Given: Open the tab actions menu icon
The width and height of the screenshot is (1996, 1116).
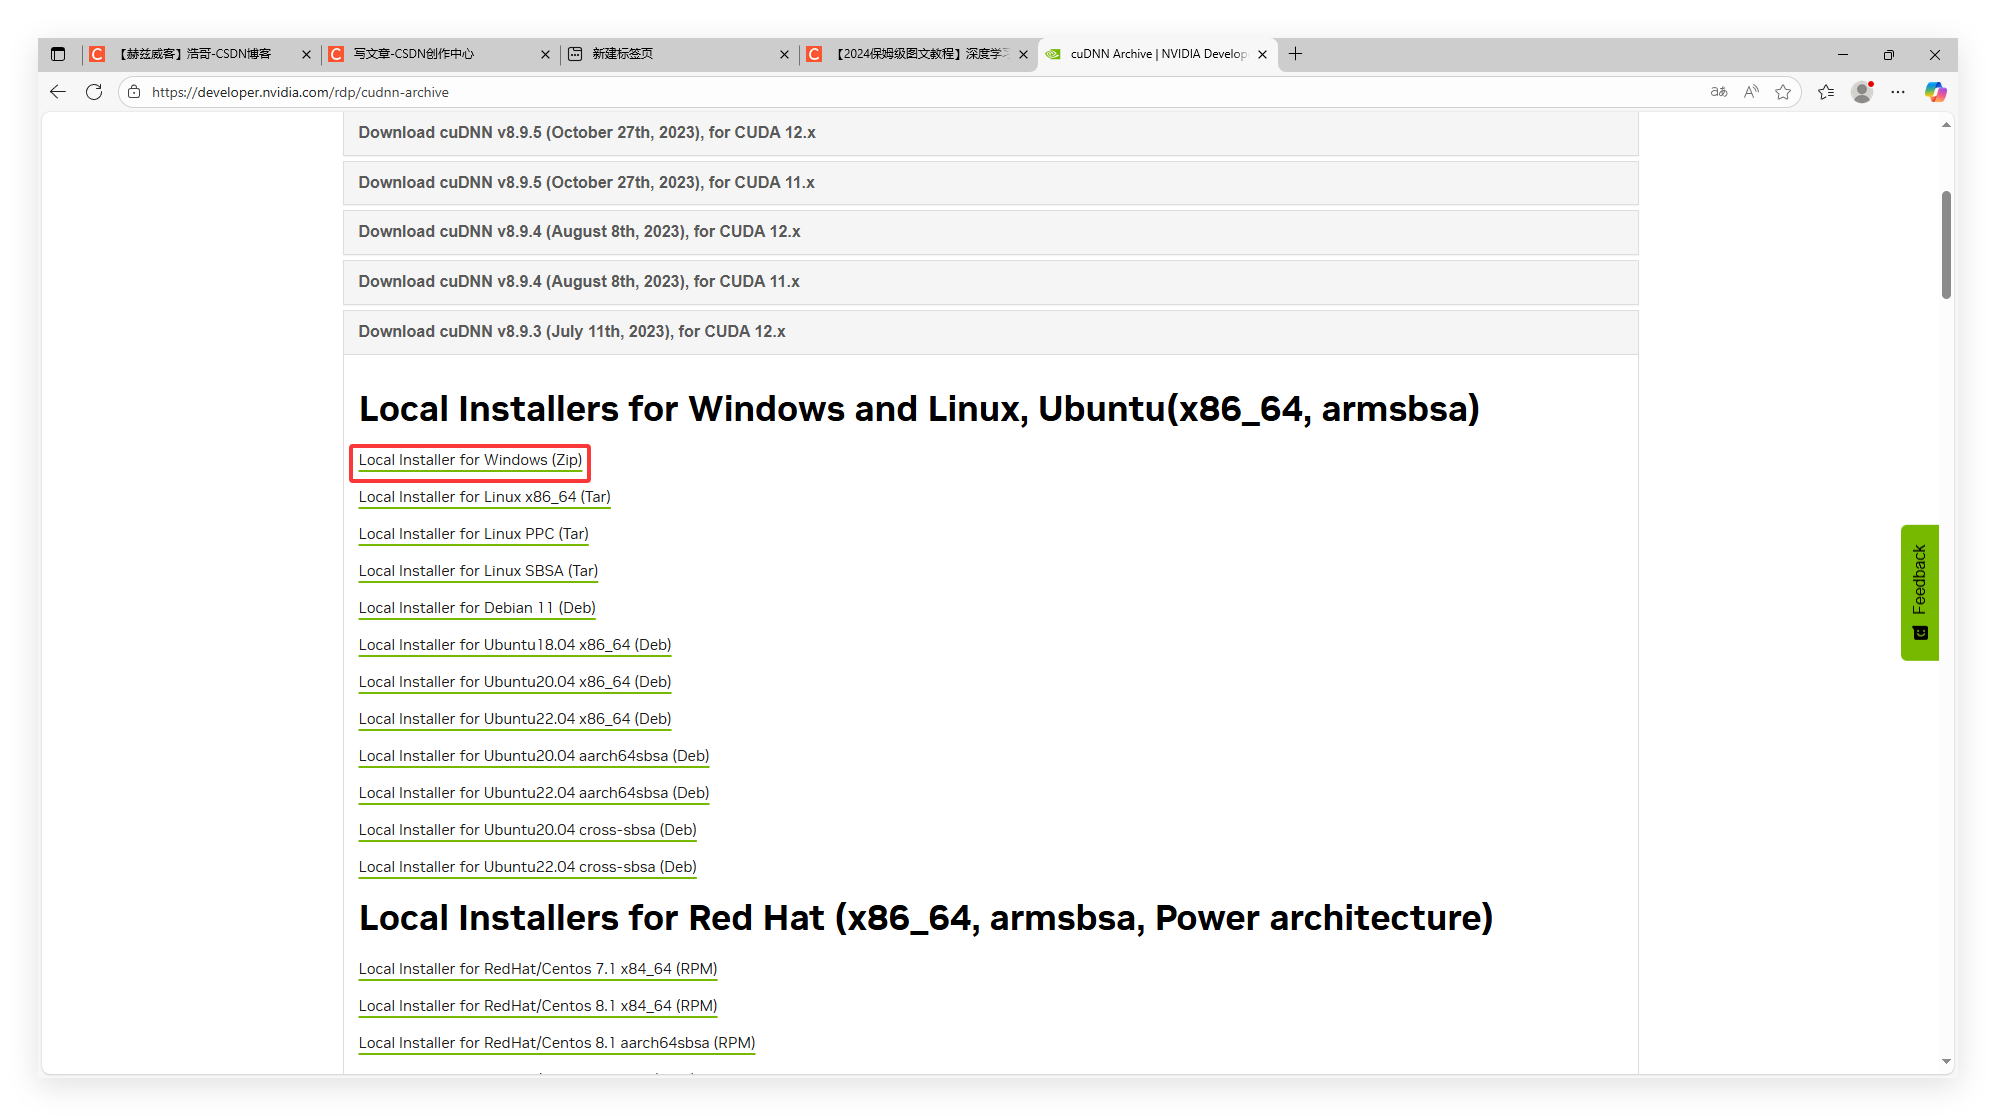Looking at the screenshot, I should point(58,54).
